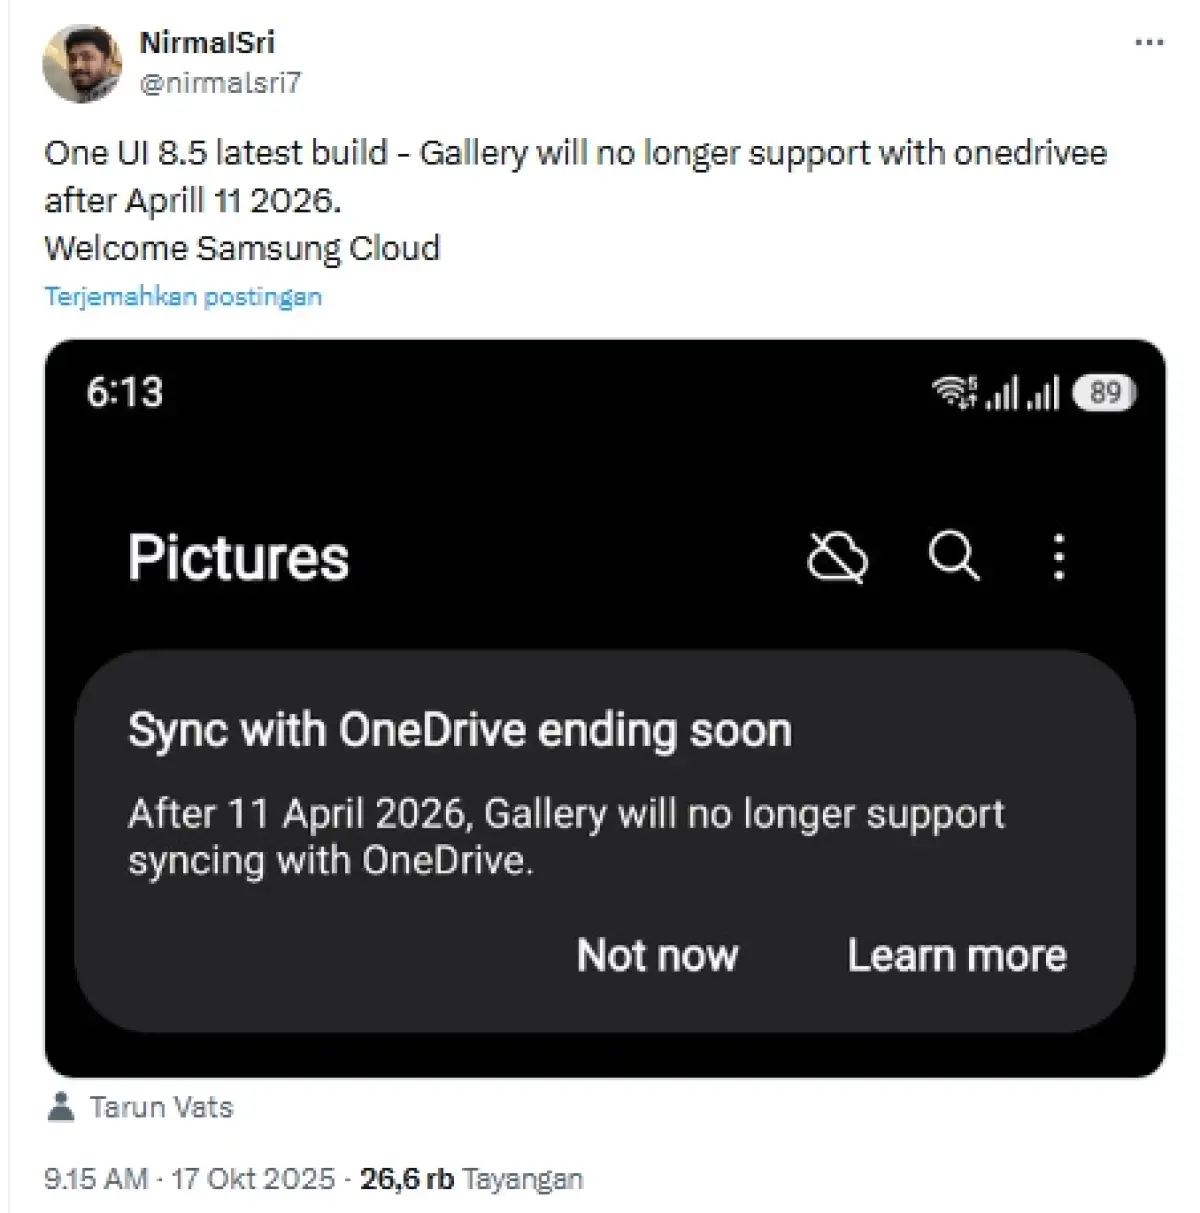Tap the search magnifier in Pictures
1200x1213 pixels.
coord(954,556)
